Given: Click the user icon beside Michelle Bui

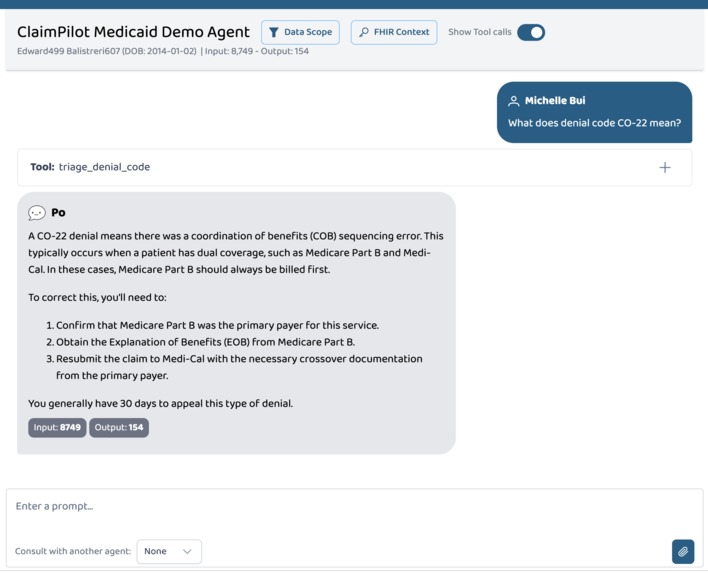Looking at the screenshot, I should tap(513, 101).
